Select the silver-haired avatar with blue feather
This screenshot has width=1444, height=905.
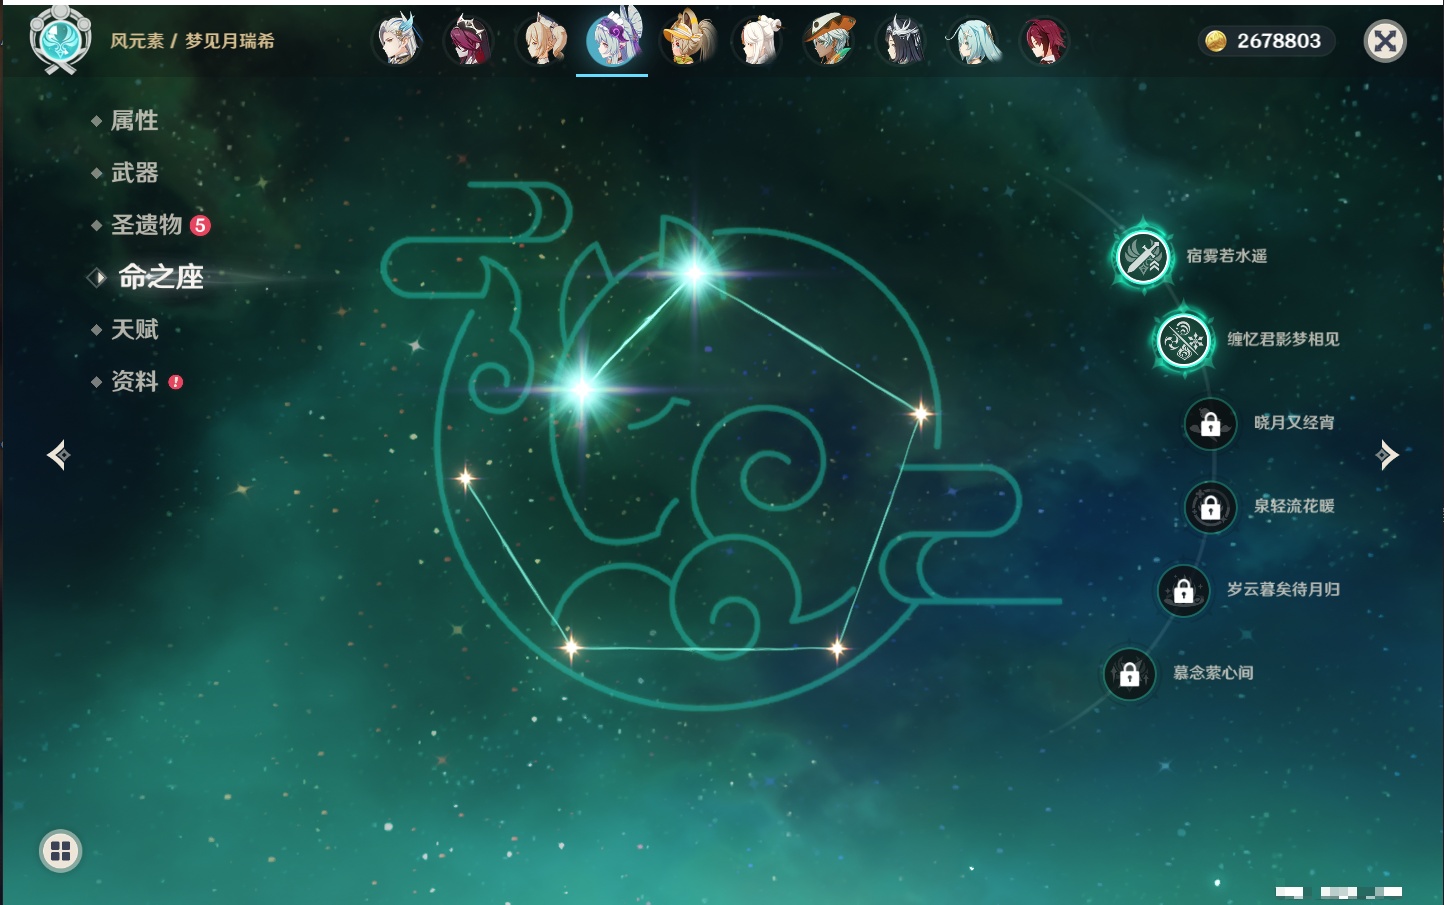click(398, 41)
